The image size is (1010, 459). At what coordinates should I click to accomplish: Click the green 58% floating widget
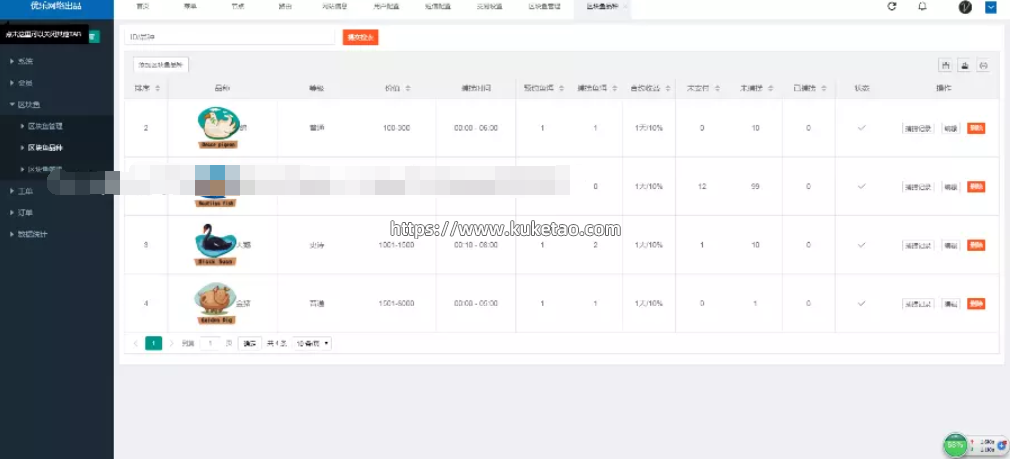pyautogui.click(x=955, y=444)
